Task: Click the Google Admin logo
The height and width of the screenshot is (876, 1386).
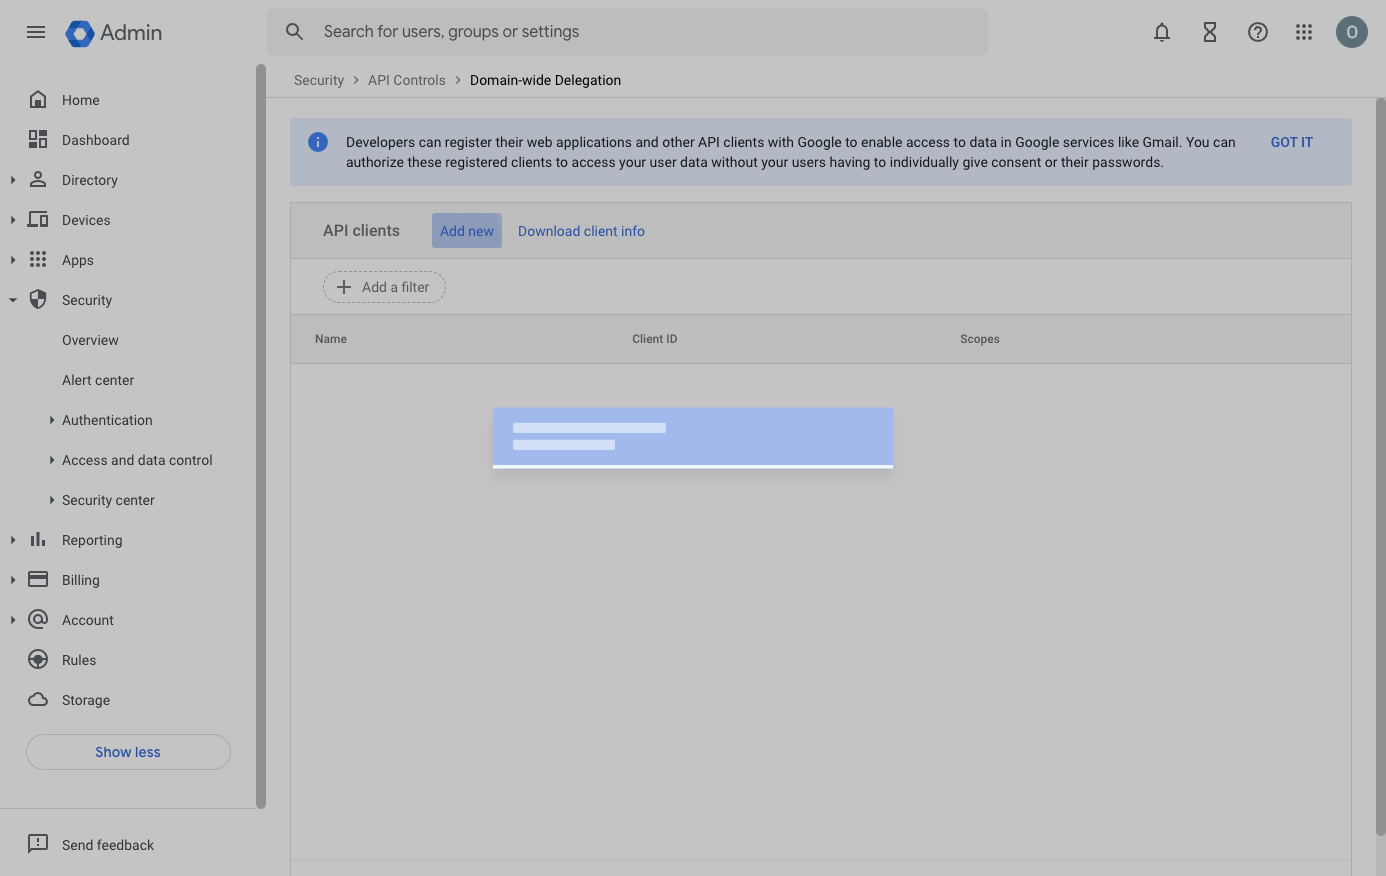Action: 114,32
